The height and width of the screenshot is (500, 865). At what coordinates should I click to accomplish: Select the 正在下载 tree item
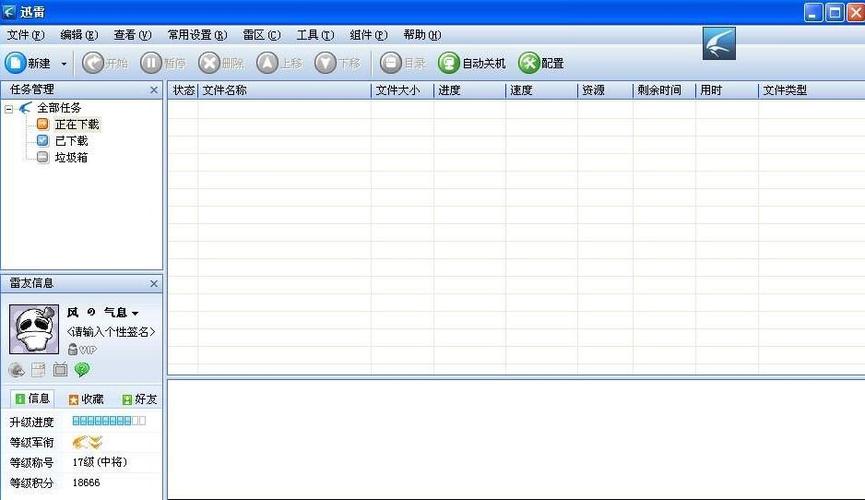coord(77,124)
